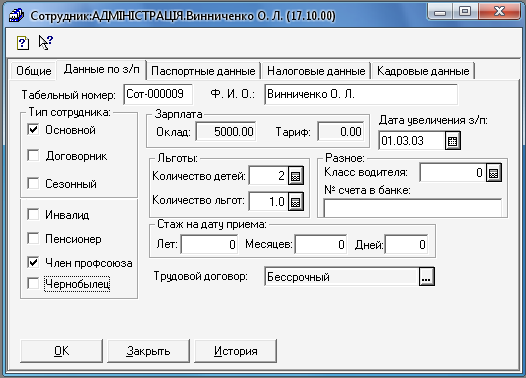
Task: Tick the Чернобылец checkbox
Action: 33,283
